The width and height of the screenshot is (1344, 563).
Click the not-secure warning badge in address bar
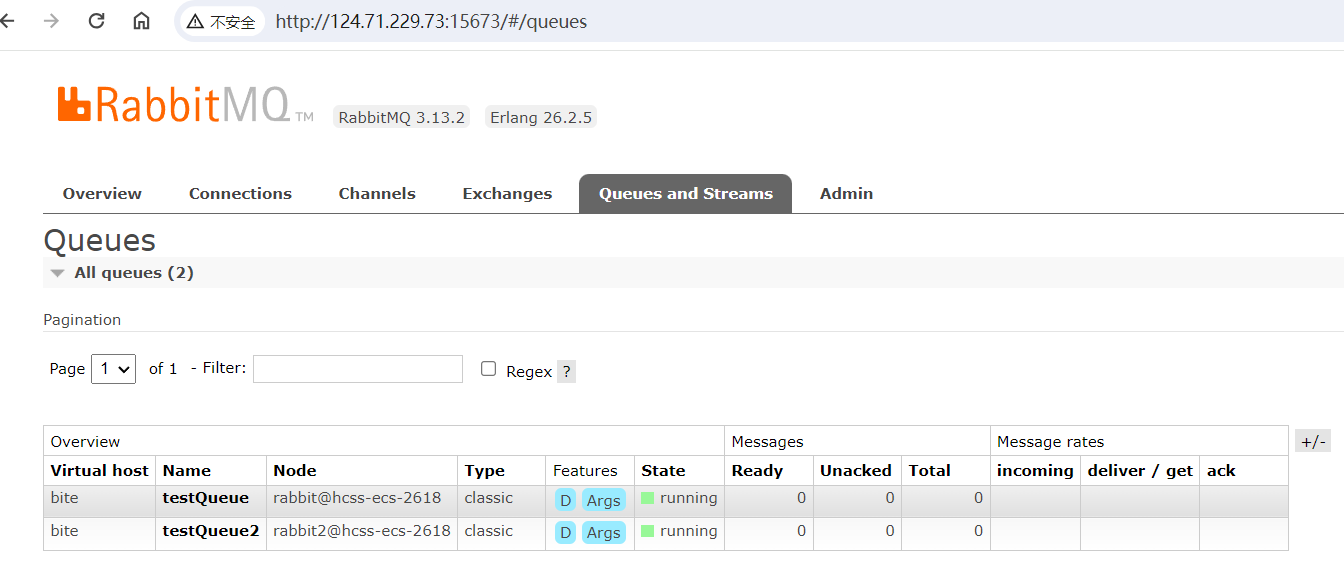click(x=220, y=21)
